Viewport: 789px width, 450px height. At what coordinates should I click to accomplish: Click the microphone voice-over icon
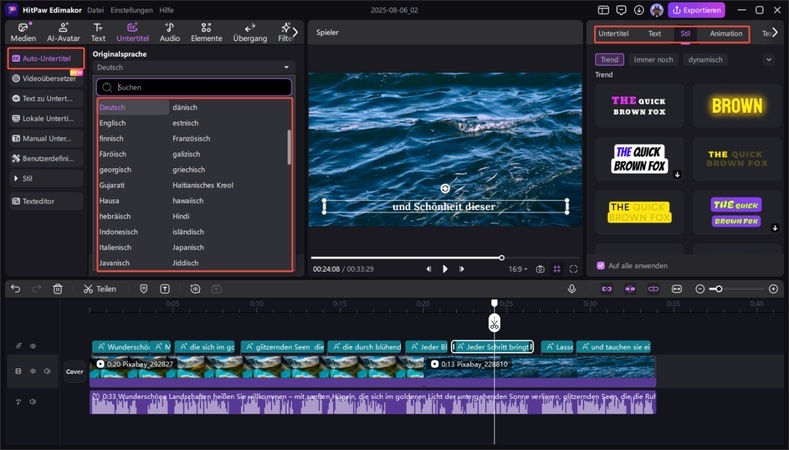coord(572,289)
